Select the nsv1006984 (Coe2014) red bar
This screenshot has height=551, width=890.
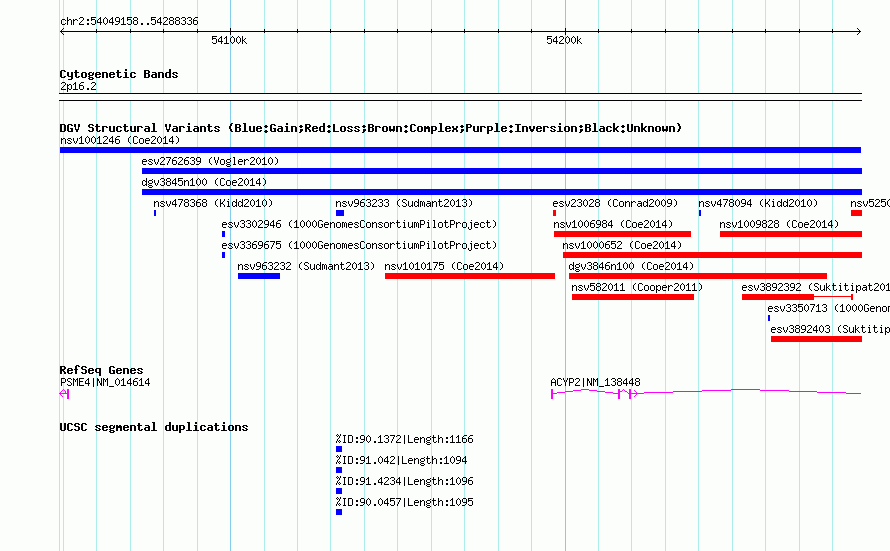[x=622, y=234]
